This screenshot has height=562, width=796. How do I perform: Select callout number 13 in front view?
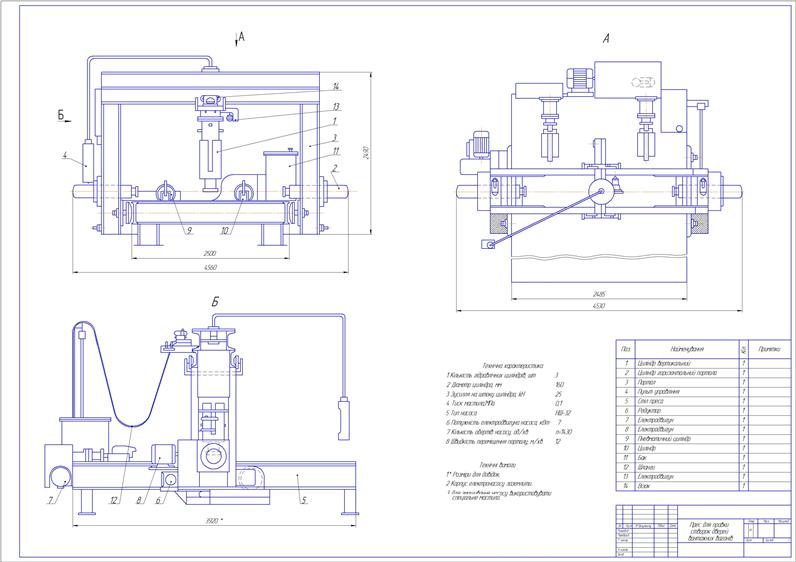[336, 107]
